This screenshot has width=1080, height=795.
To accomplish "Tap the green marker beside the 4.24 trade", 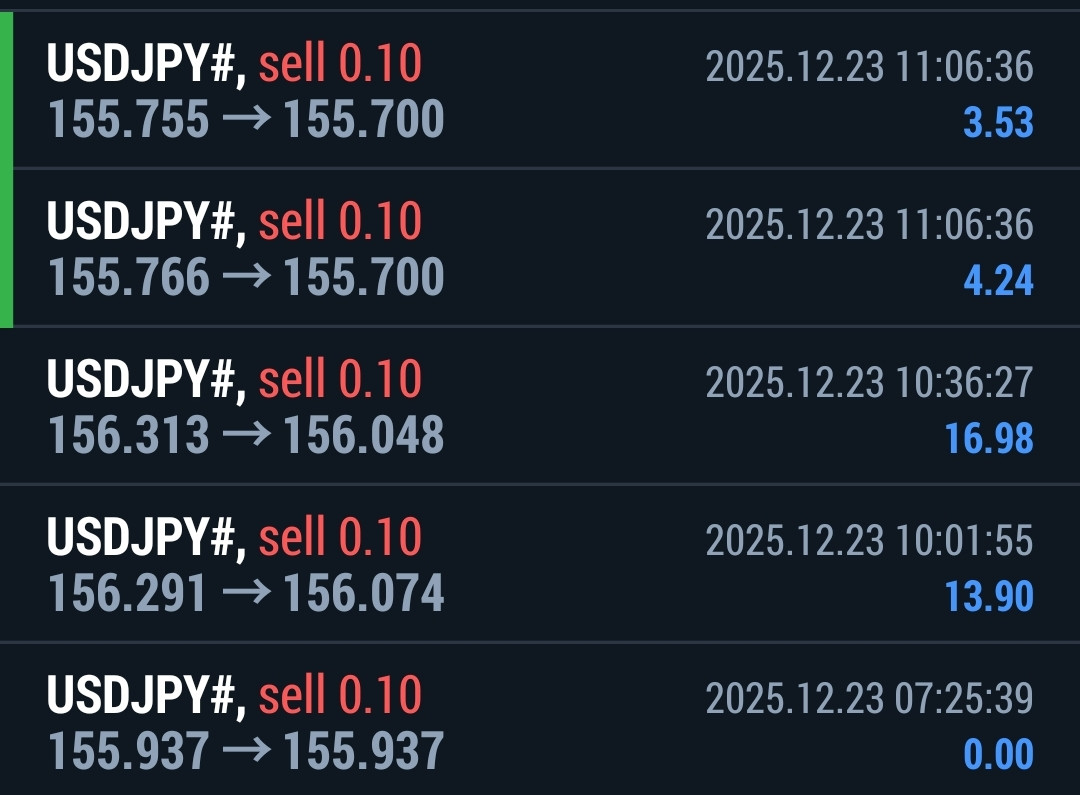I will [x=6, y=248].
